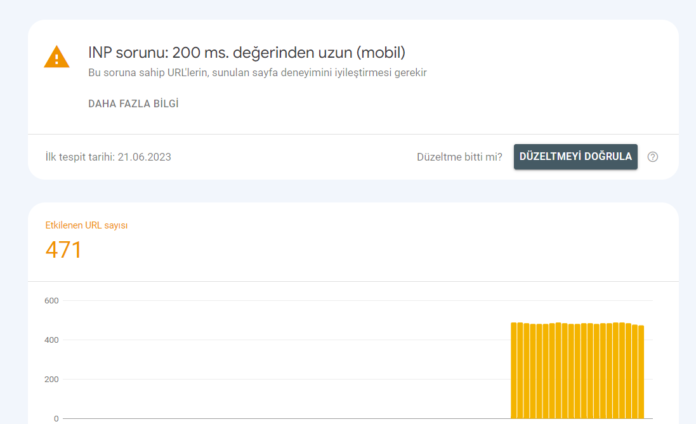Click the 'Düzeltme bitti mi?' label

coord(459,157)
